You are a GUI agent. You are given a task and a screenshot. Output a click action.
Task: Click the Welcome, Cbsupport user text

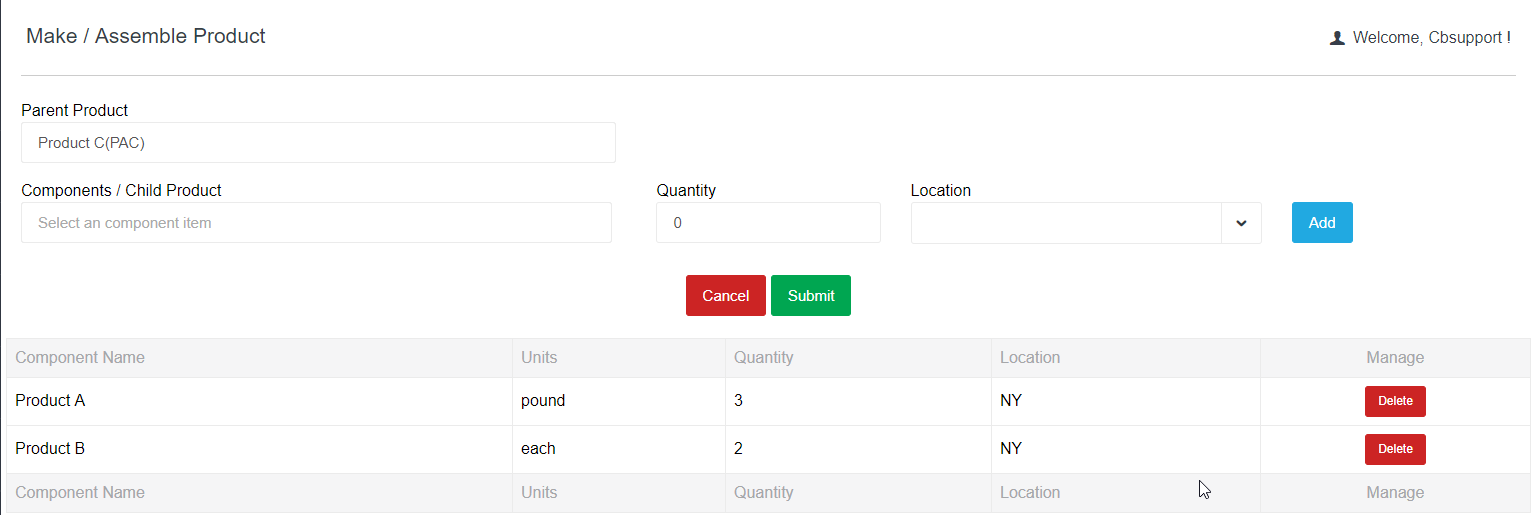click(x=1430, y=38)
